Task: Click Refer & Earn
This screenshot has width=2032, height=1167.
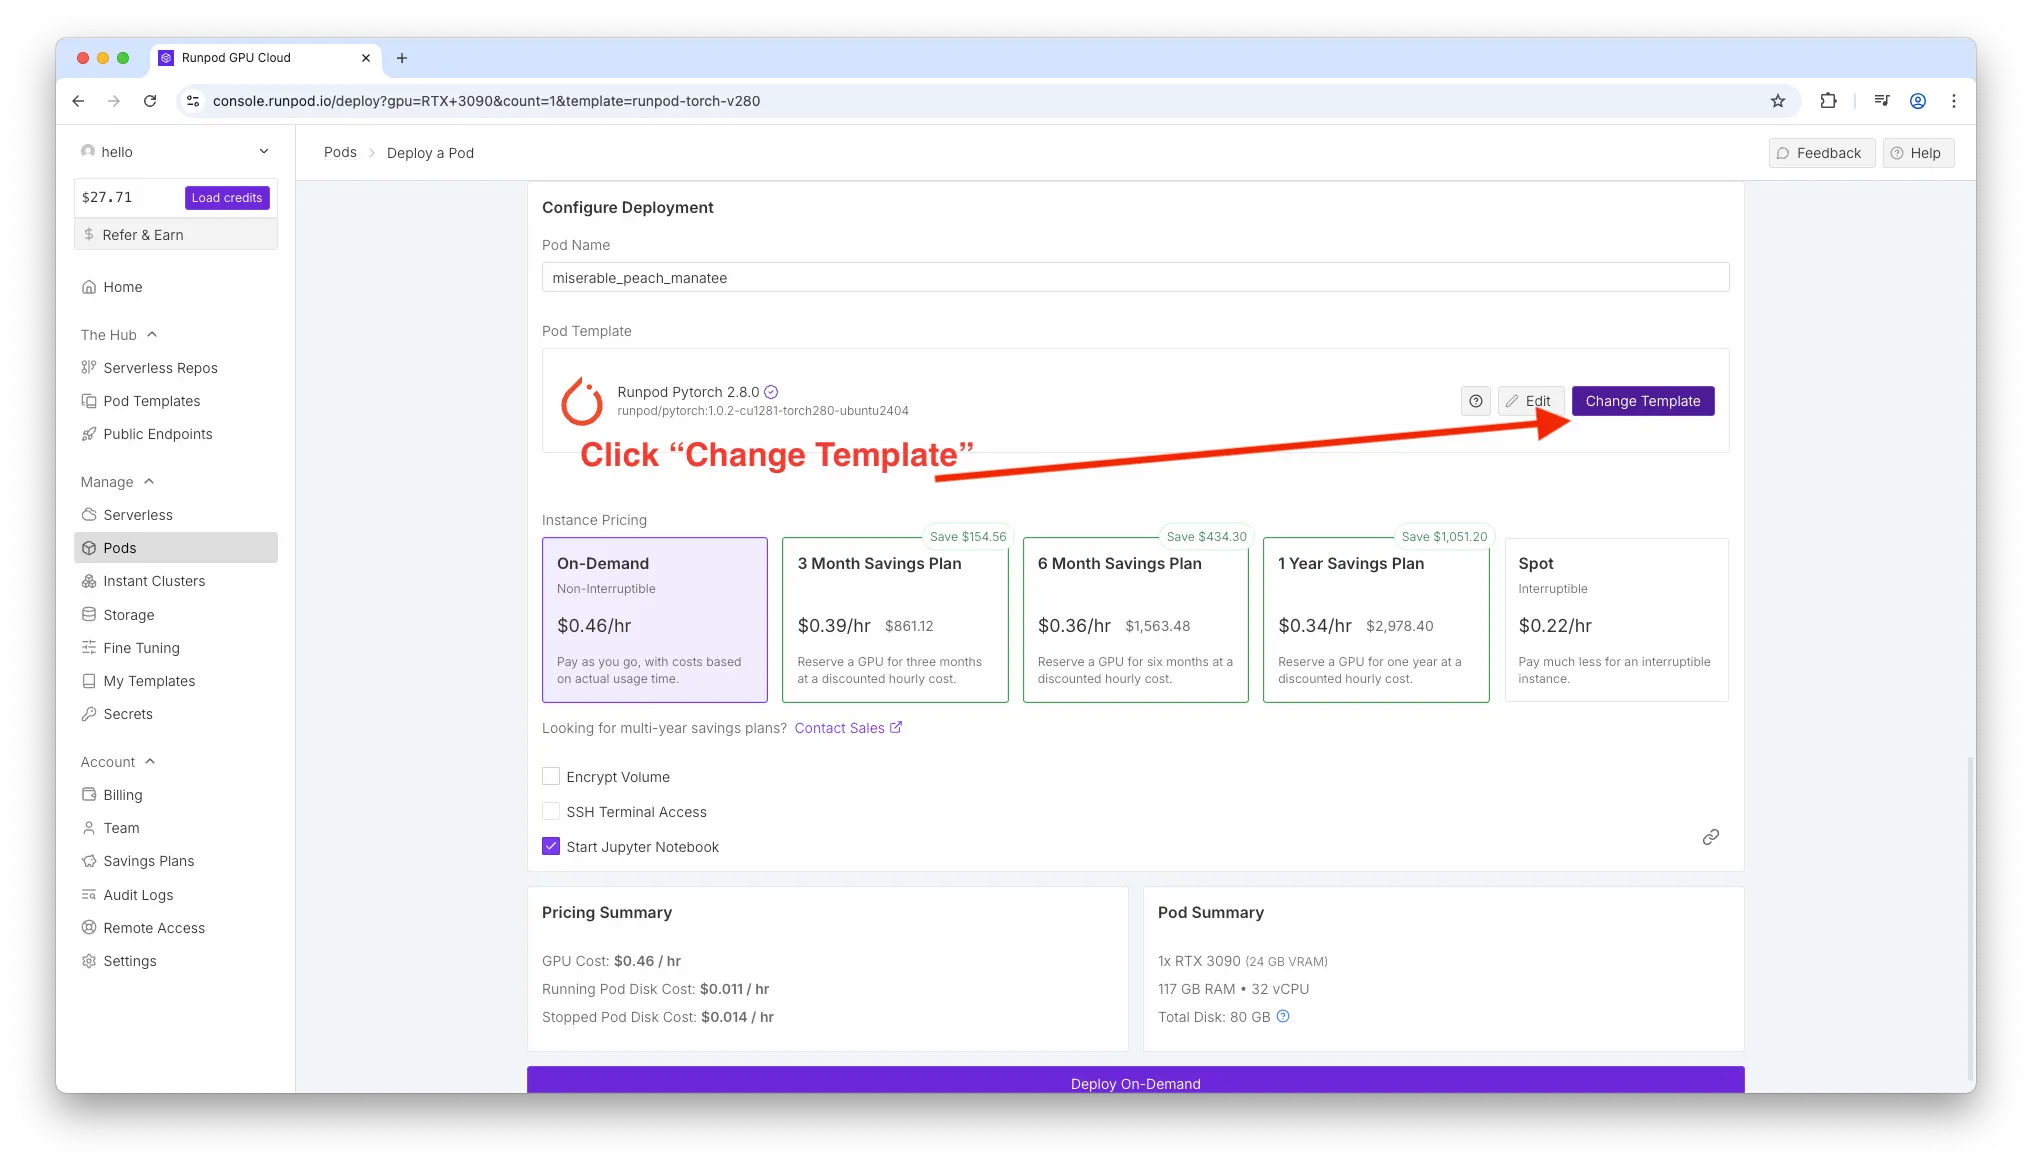Action: point(176,235)
